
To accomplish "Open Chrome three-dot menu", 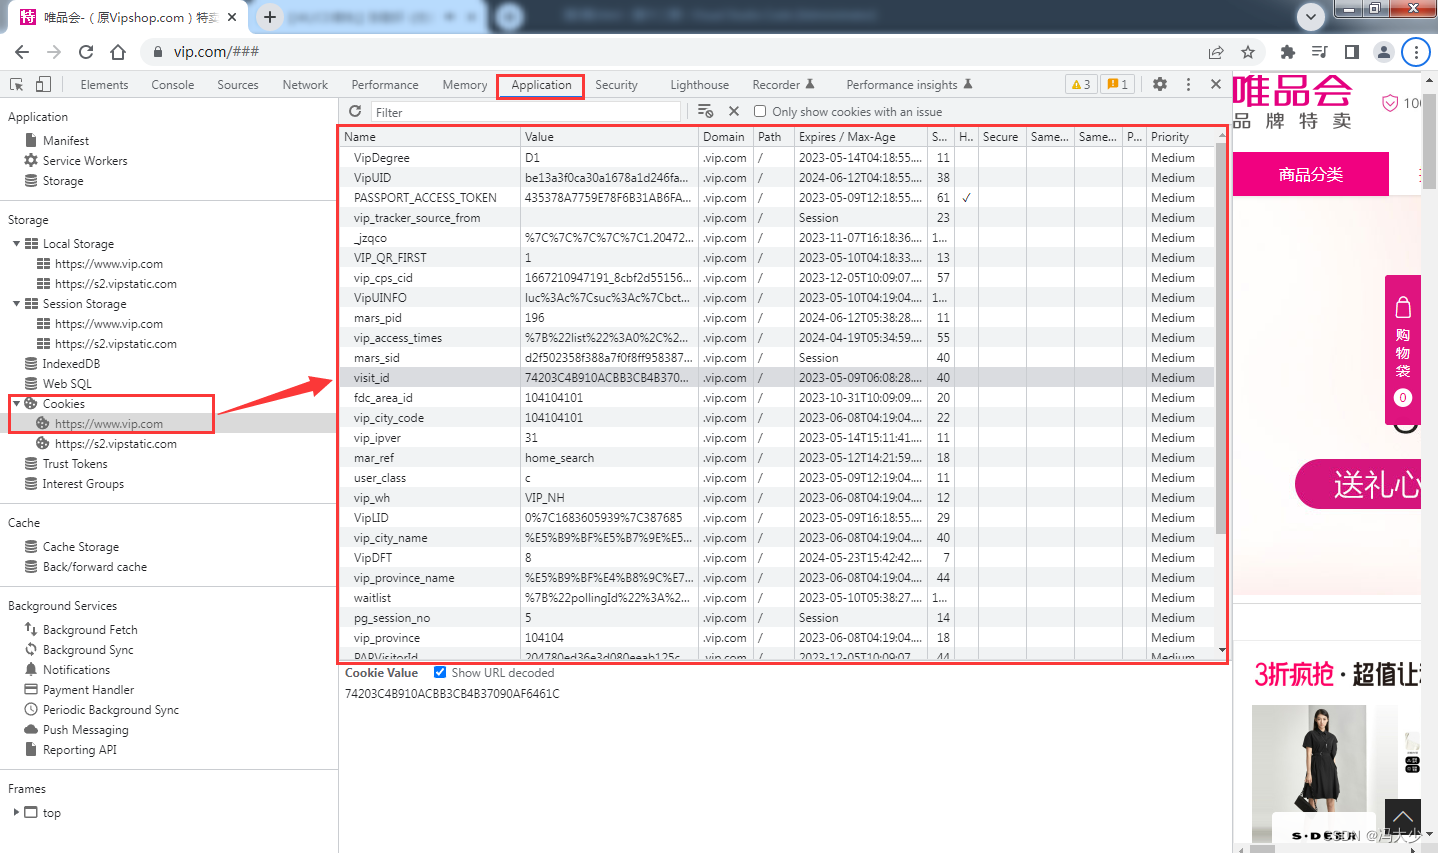I will (1416, 52).
